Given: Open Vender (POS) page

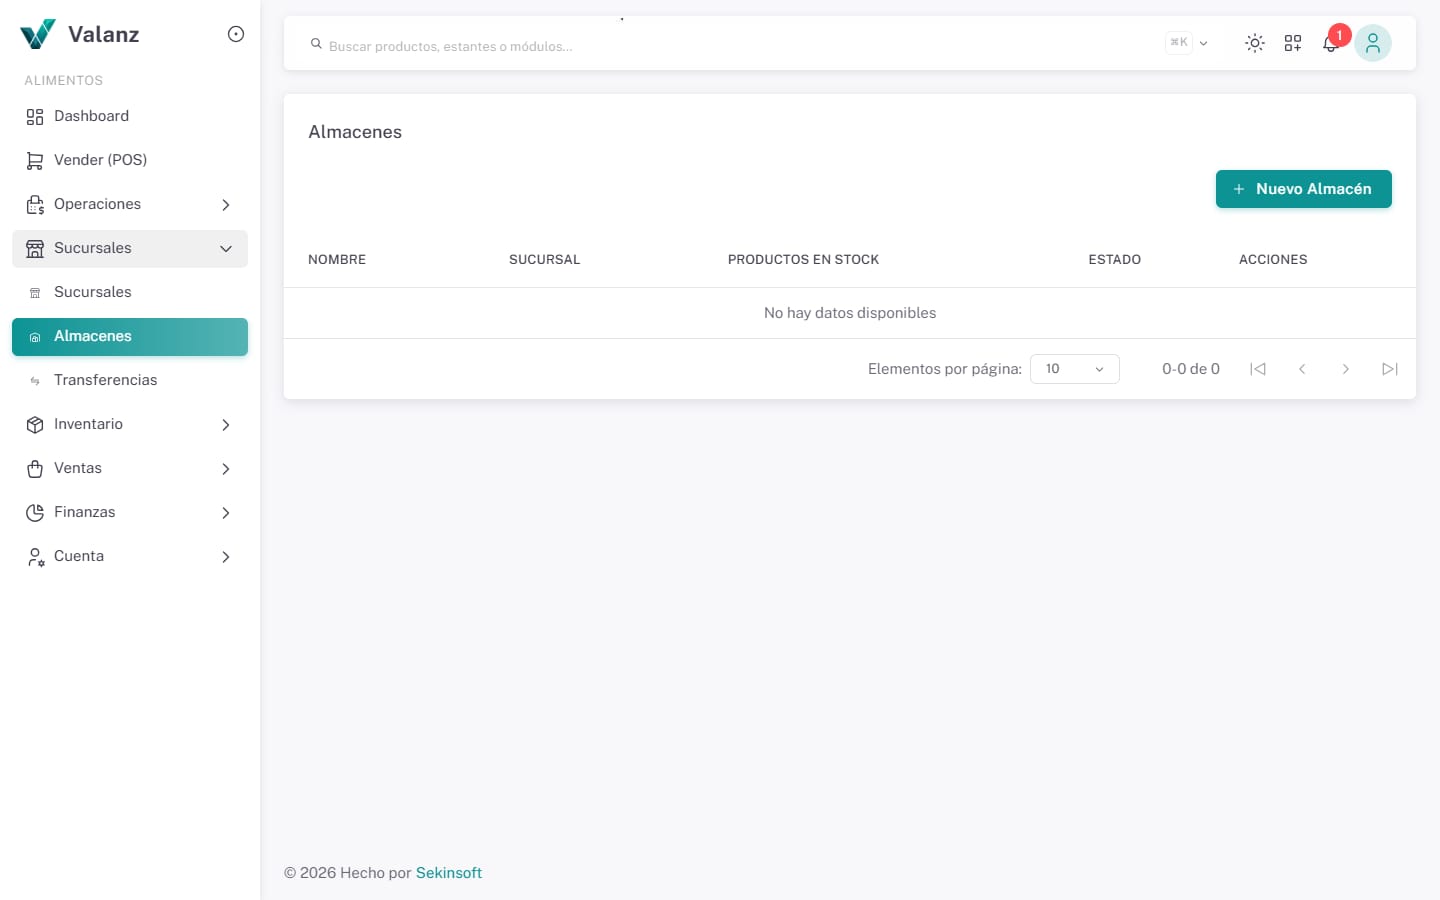Looking at the screenshot, I should (x=130, y=160).
